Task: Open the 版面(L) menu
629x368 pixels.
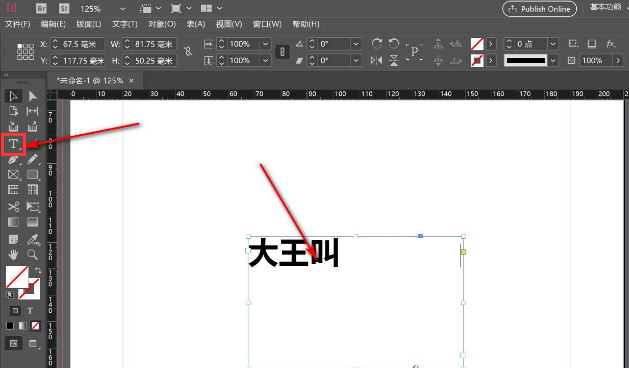Action: [x=89, y=24]
